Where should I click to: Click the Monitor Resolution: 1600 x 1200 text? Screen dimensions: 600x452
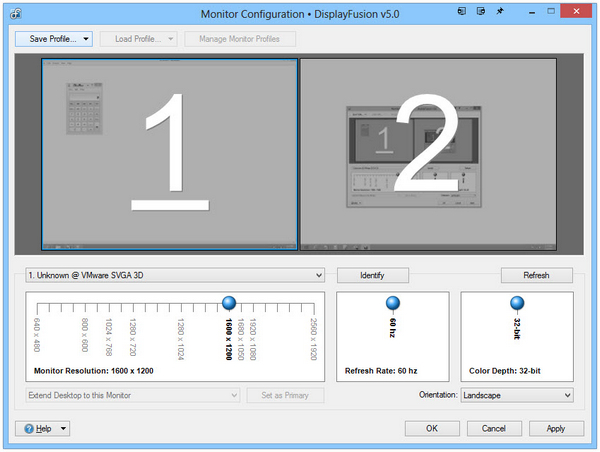click(x=94, y=371)
